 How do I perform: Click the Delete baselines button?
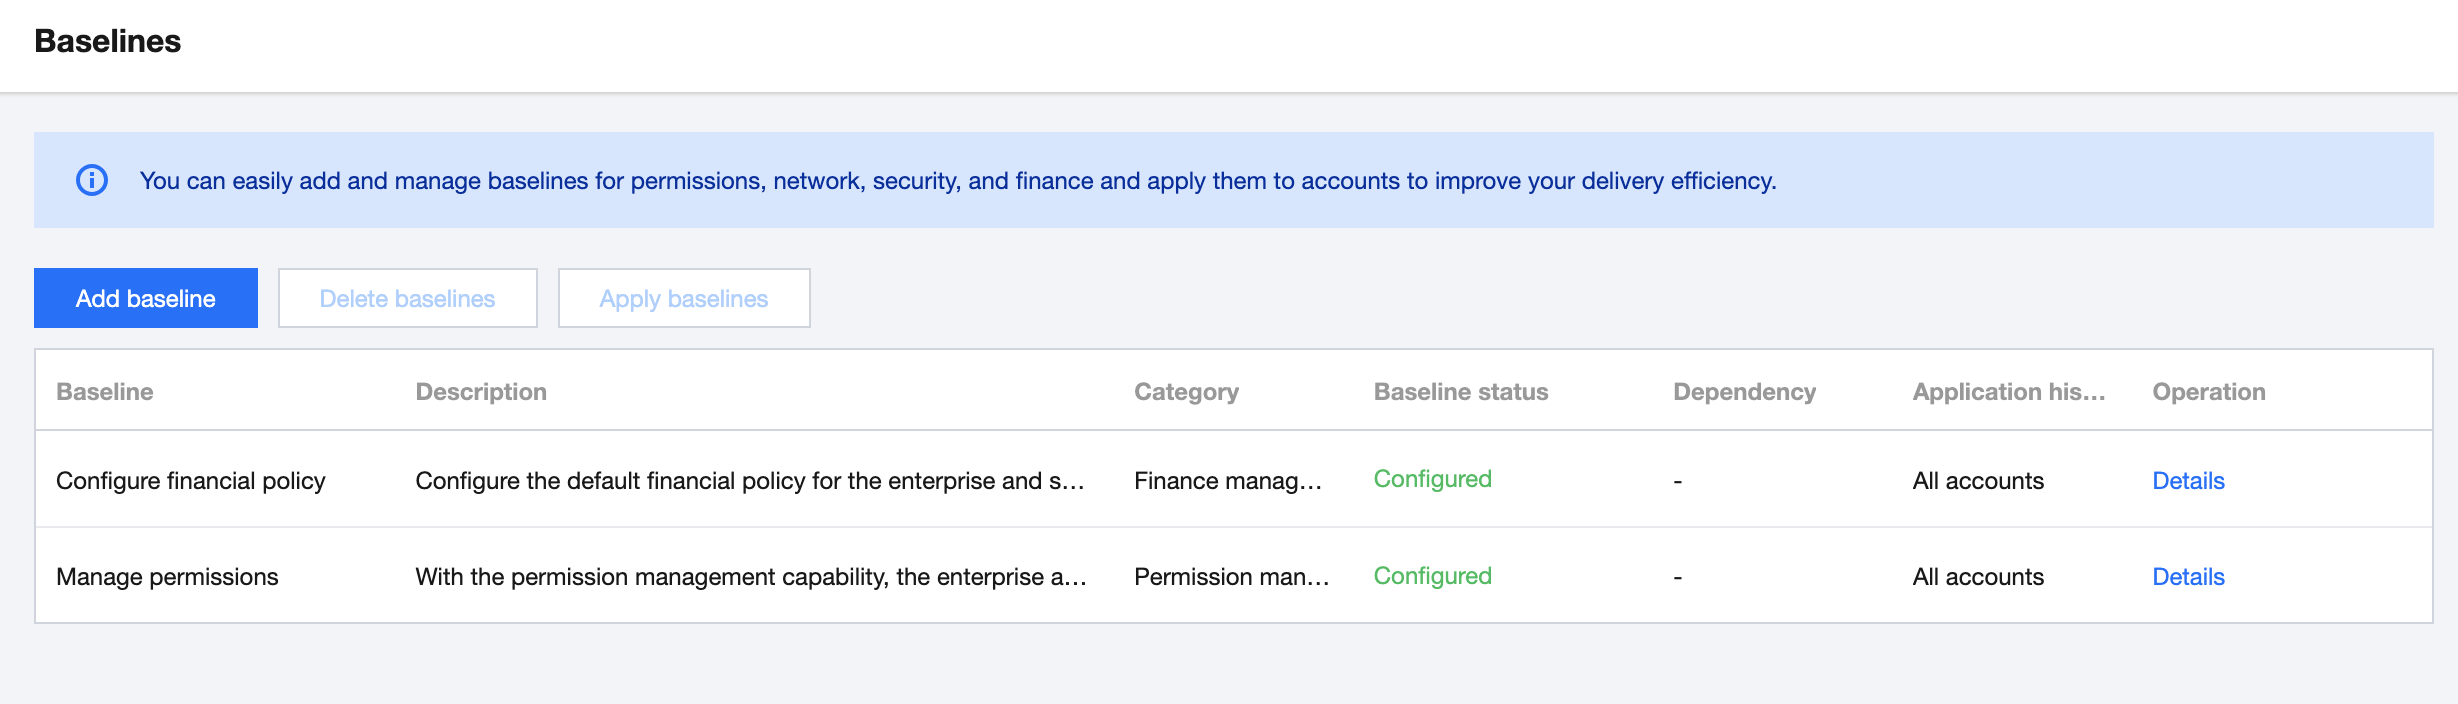coord(407,298)
